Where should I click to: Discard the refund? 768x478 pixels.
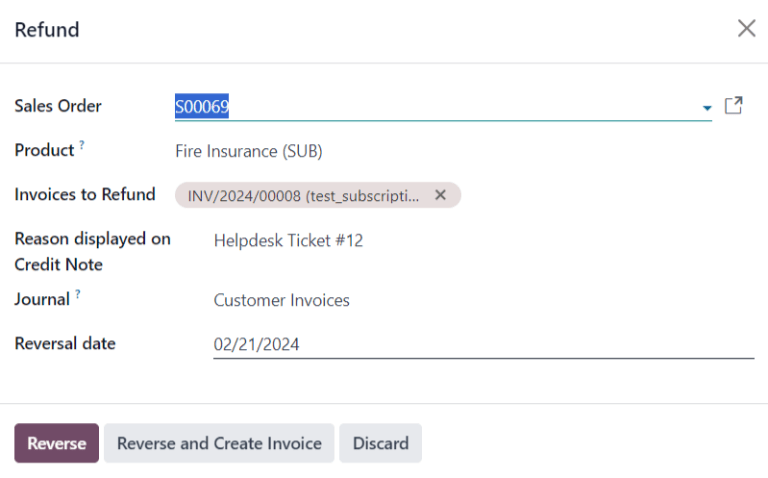380,443
